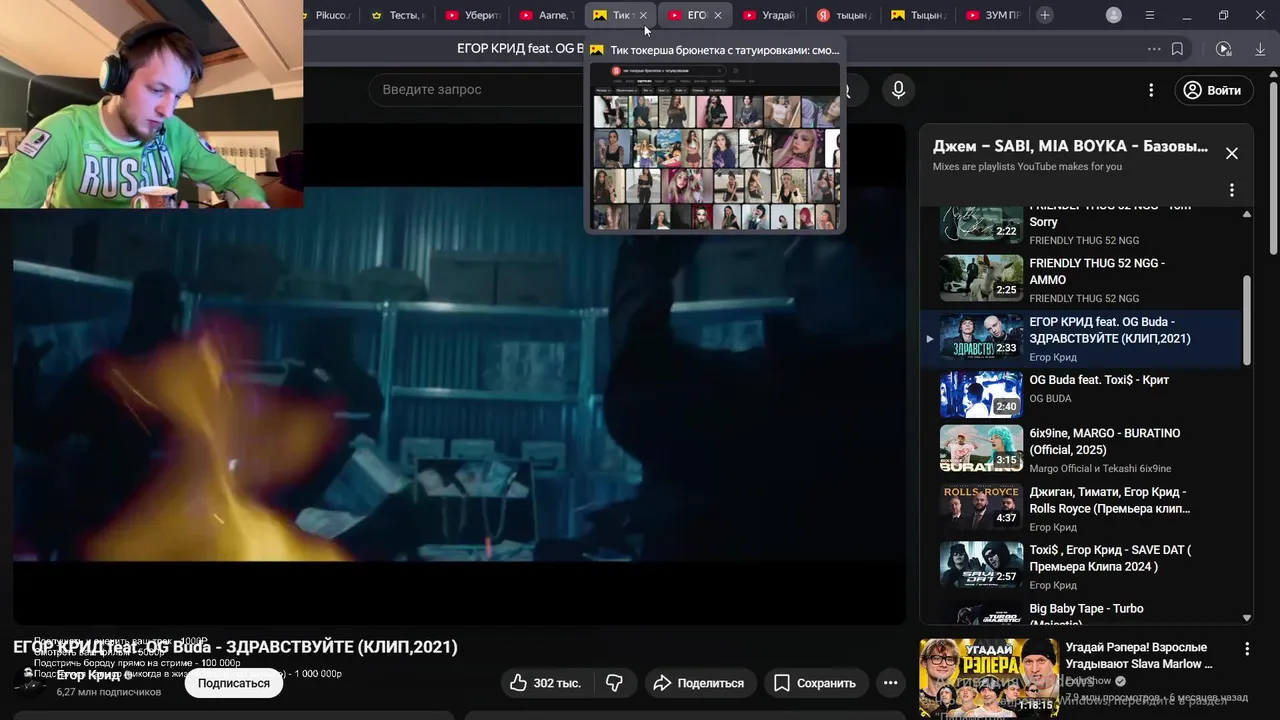This screenshot has height=720, width=1280.
Task: Open the Тесты browser tab
Action: click(398, 15)
